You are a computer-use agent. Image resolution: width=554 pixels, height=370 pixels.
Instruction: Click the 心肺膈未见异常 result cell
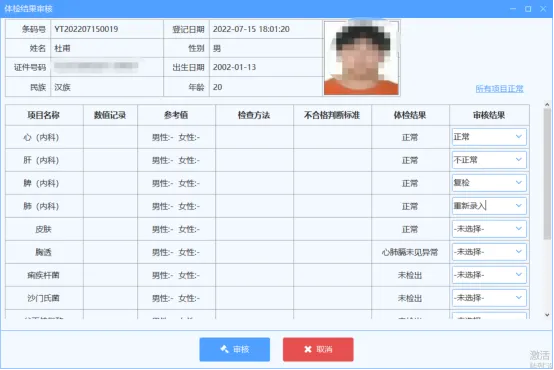pos(410,252)
